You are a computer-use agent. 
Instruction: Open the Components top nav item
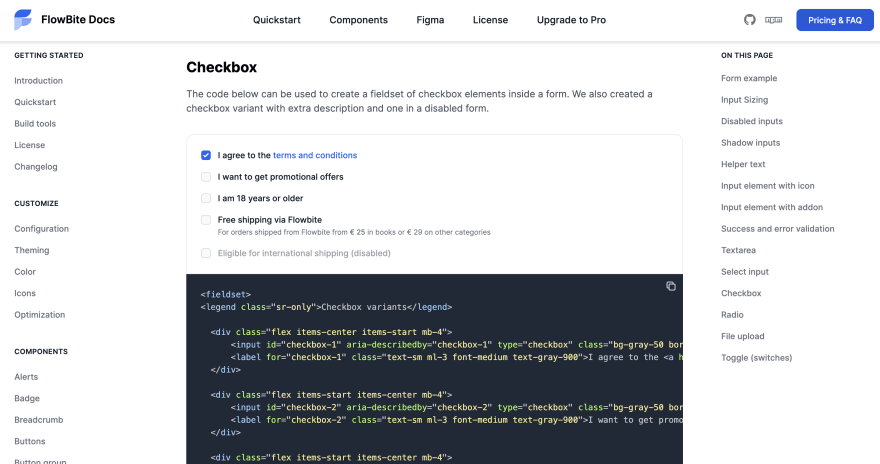click(x=359, y=20)
